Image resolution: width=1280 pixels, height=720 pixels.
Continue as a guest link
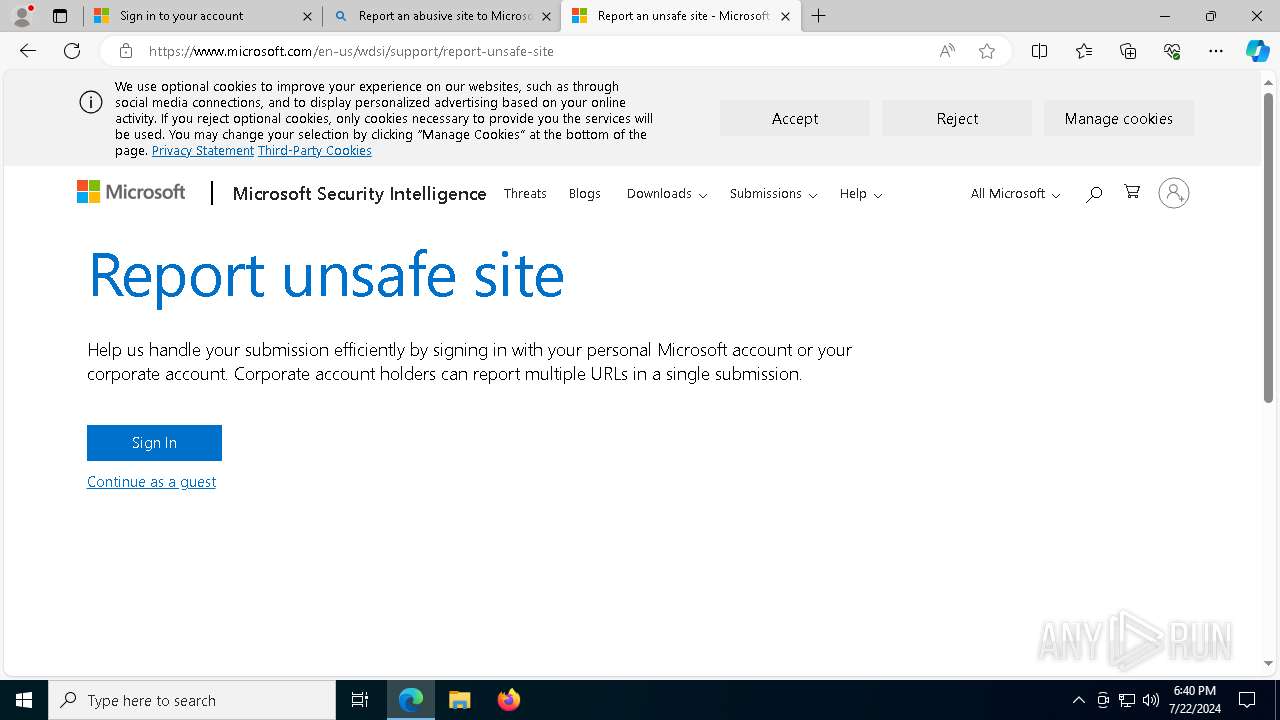tap(151, 482)
